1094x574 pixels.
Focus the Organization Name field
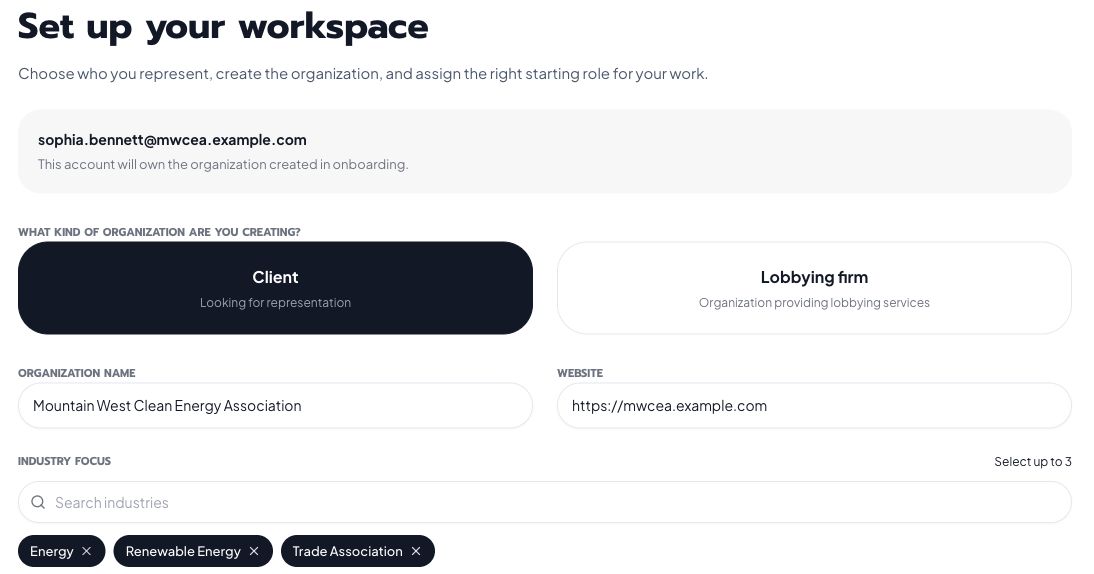[276, 406]
